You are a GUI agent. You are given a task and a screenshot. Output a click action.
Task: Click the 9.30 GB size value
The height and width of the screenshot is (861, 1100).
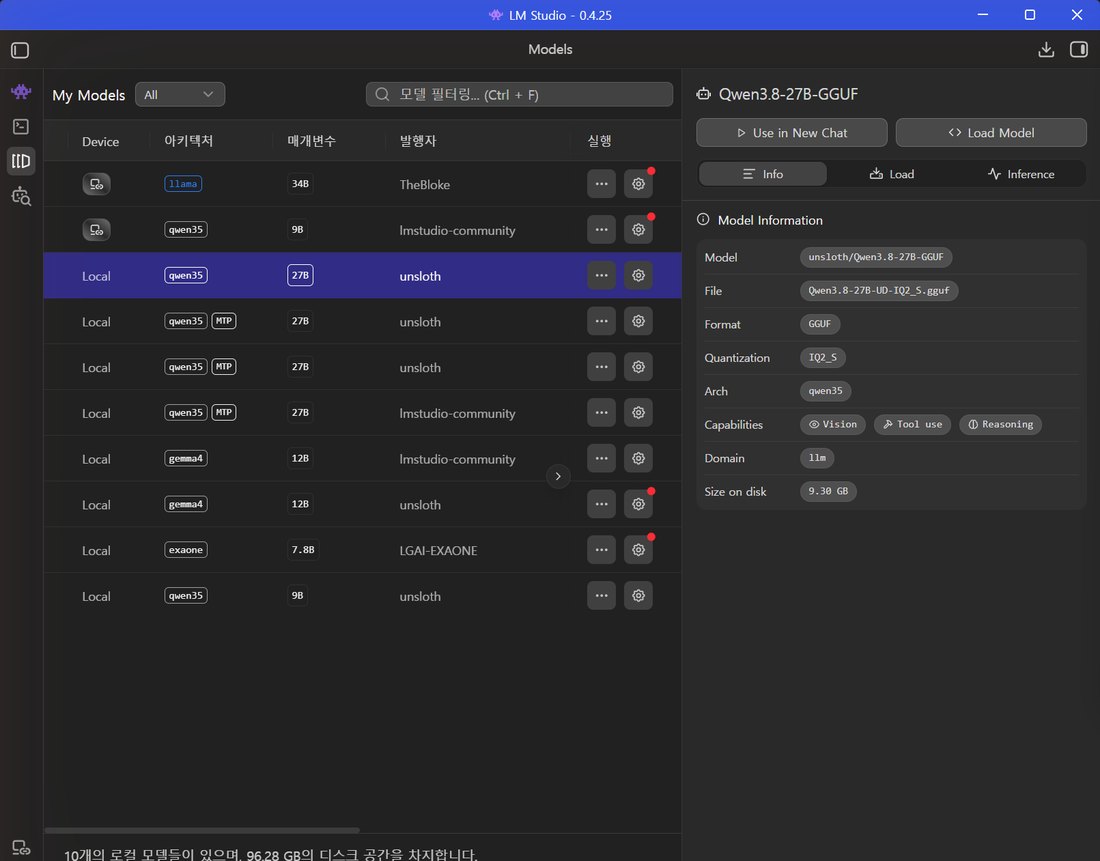tap(828, 492)
